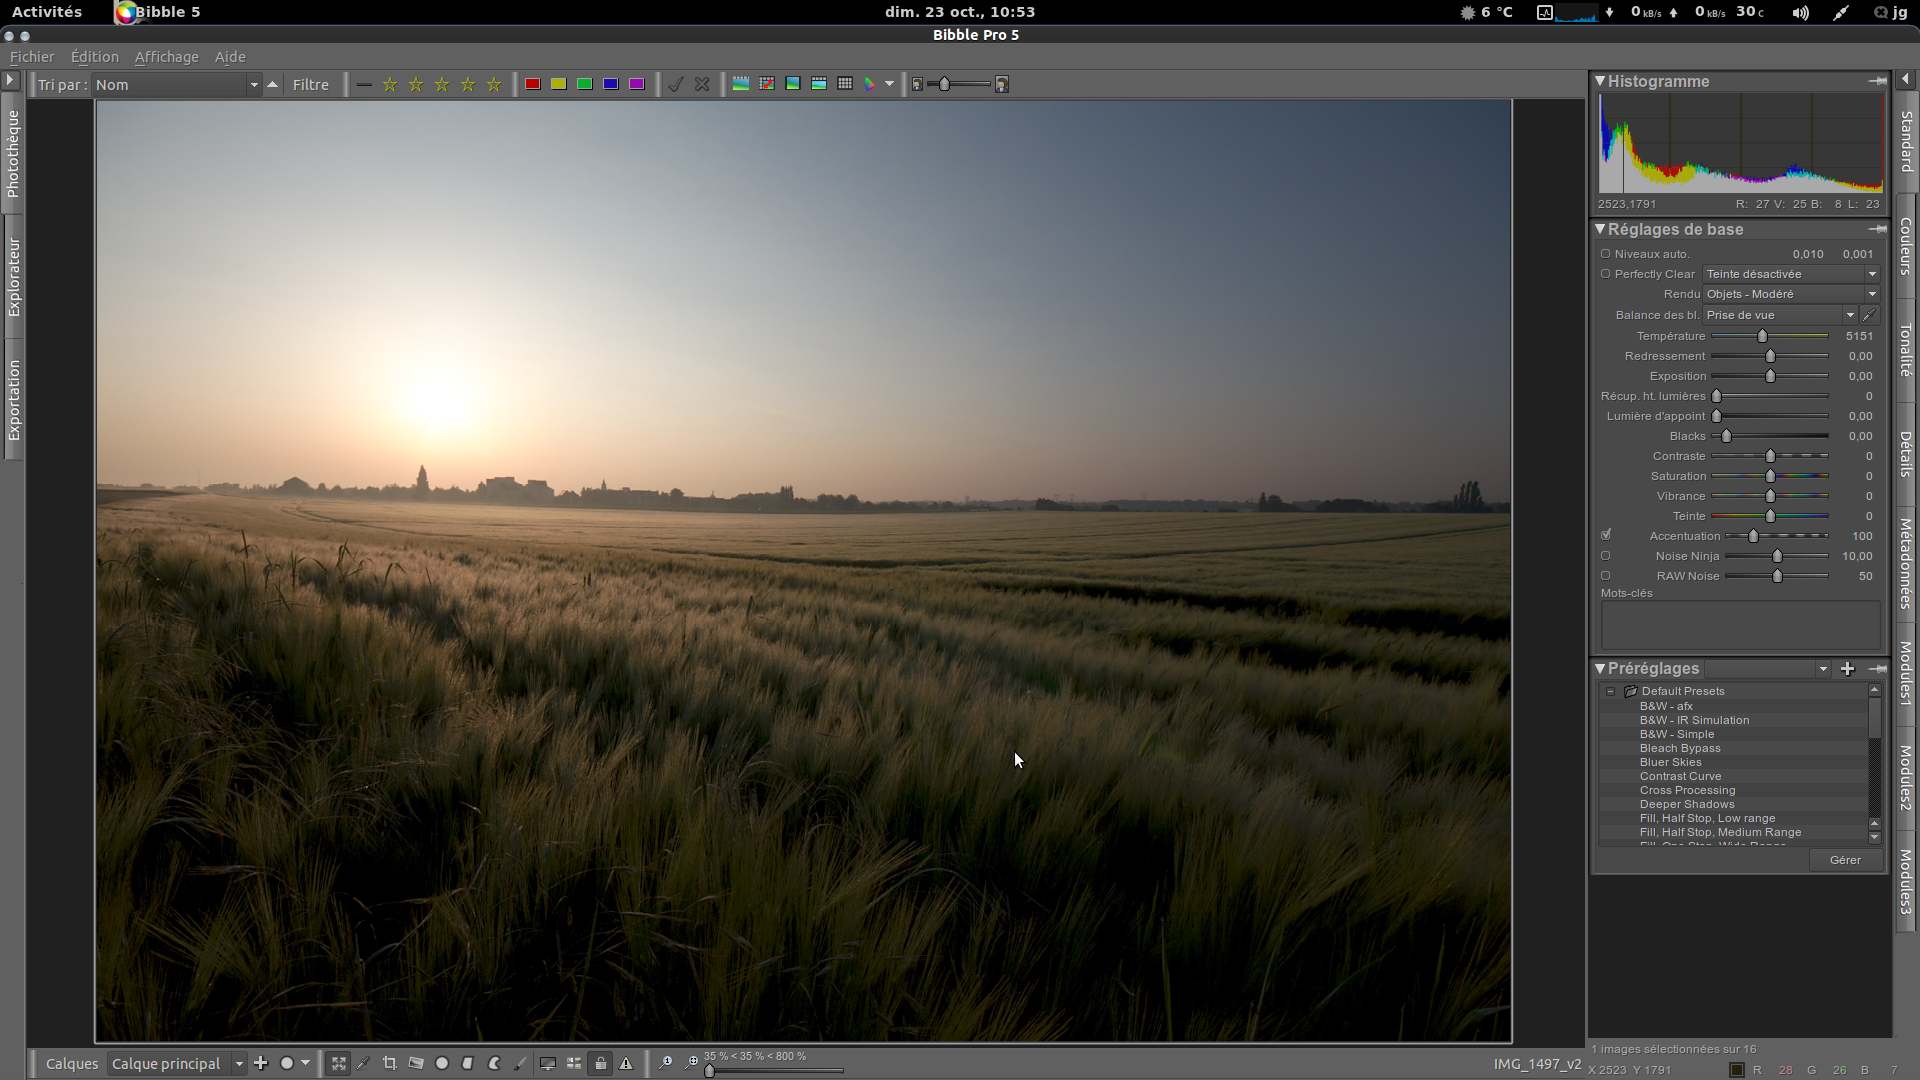Enable the Noise Ninja checkbox
The width and height of the screenshot is (1920, 1080).
[1606, 556]
